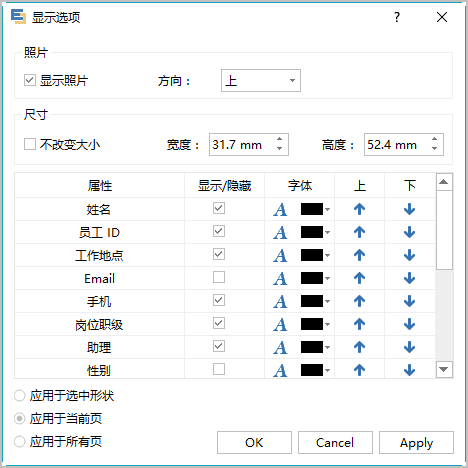468x468 pixels.
Task: Enable the 不改变大小 checkbox
Action: pos(30,144)
